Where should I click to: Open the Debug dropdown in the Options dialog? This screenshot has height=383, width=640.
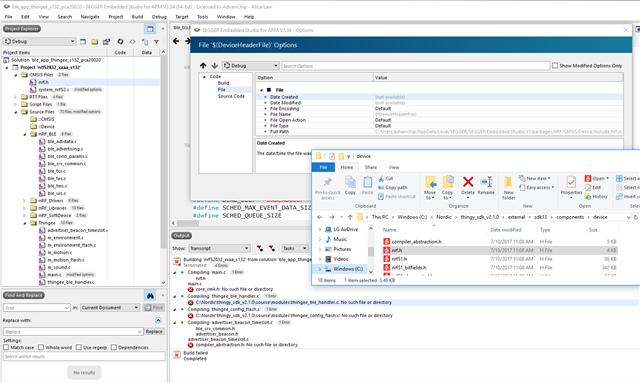pyautogui.click(x=250, y=65)
